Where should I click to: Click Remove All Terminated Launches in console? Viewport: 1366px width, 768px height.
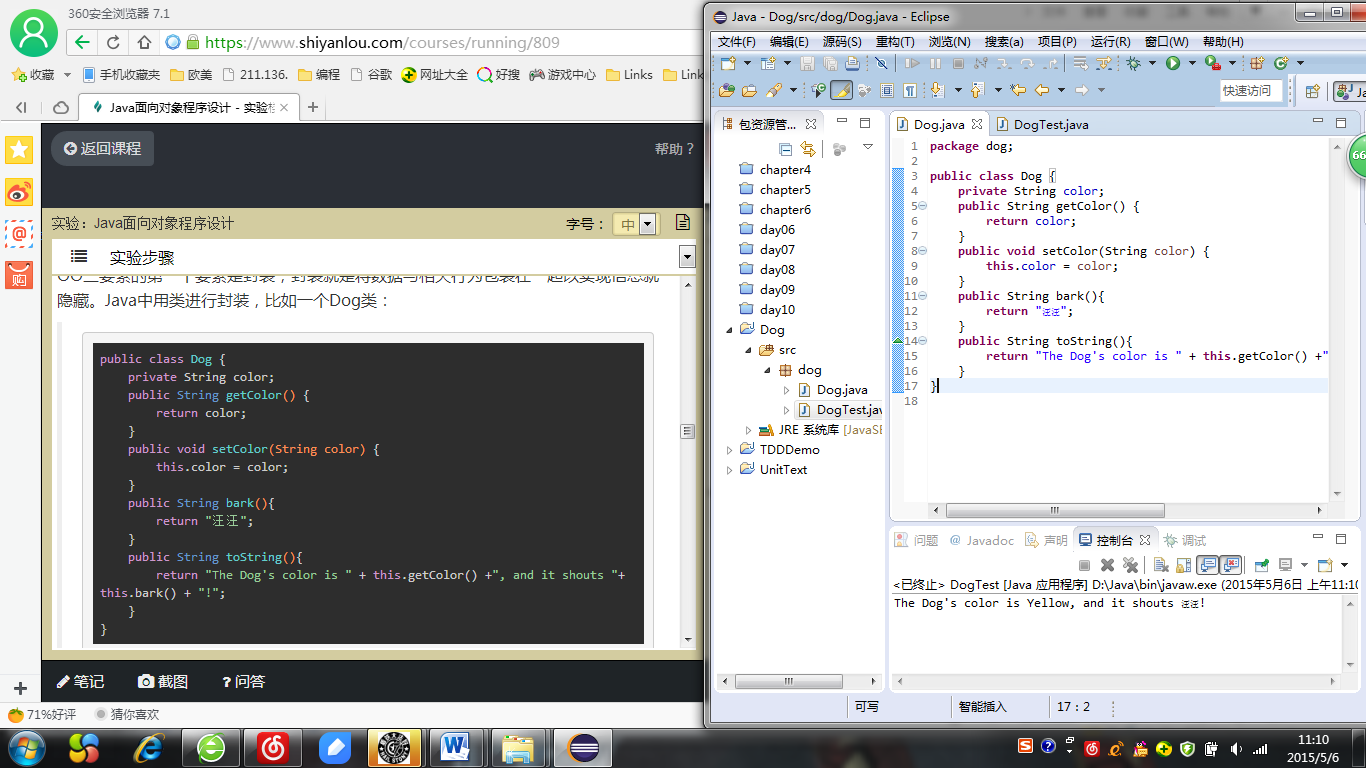1130,565
